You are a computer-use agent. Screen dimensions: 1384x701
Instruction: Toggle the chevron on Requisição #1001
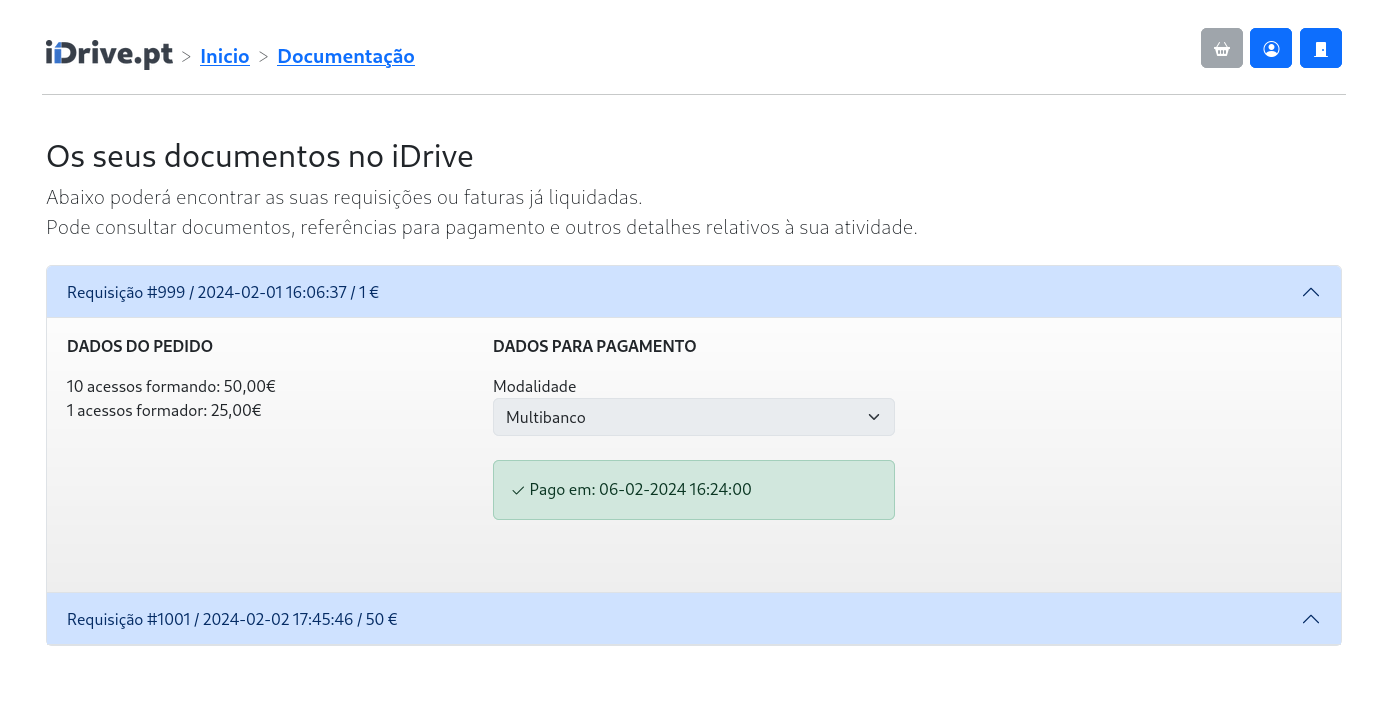click(1310, 619)
